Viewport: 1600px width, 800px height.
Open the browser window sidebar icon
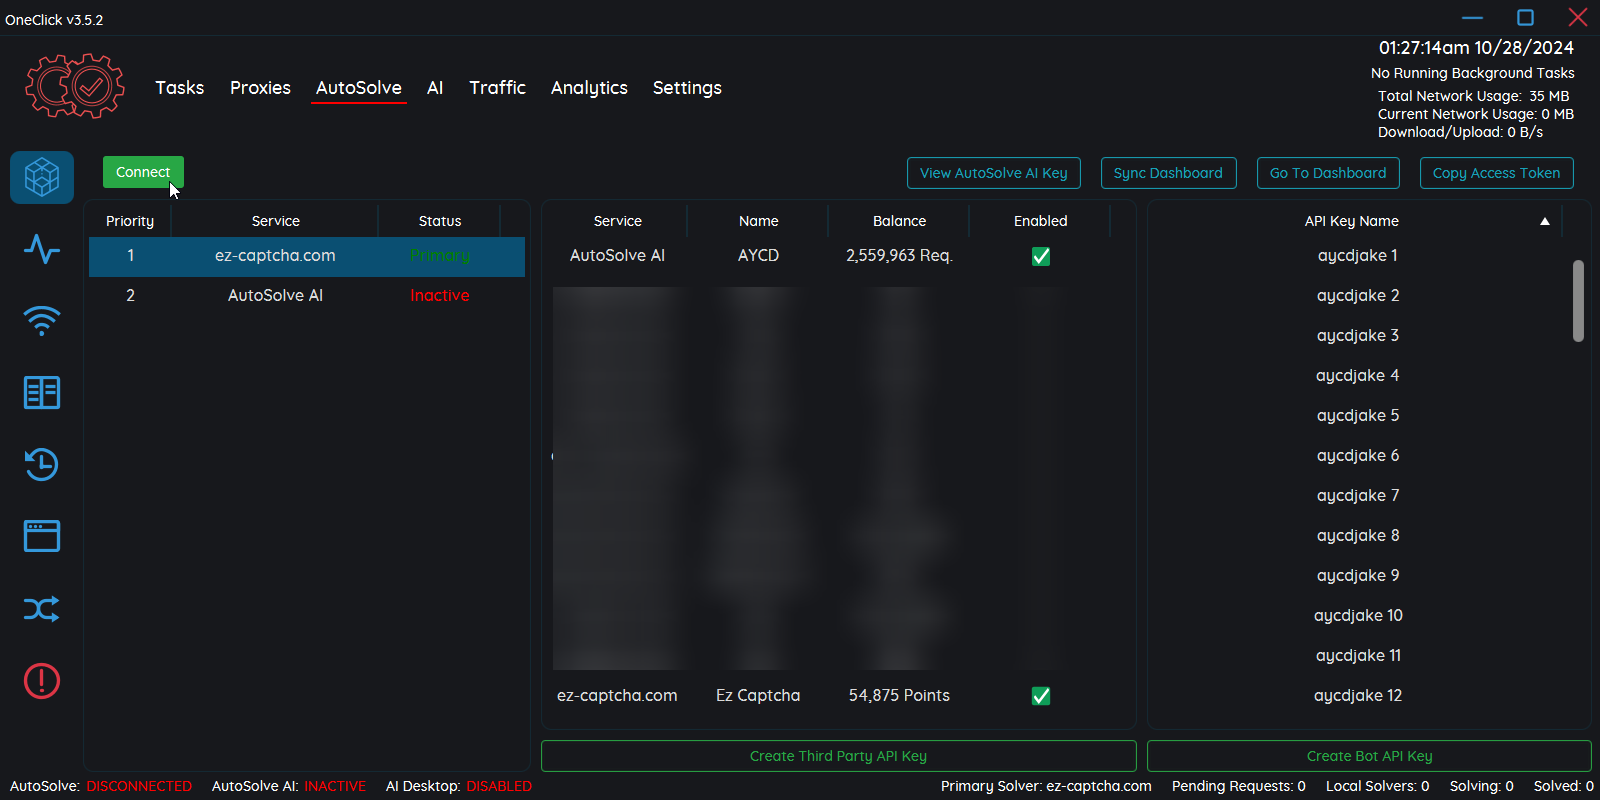[42, 537]
